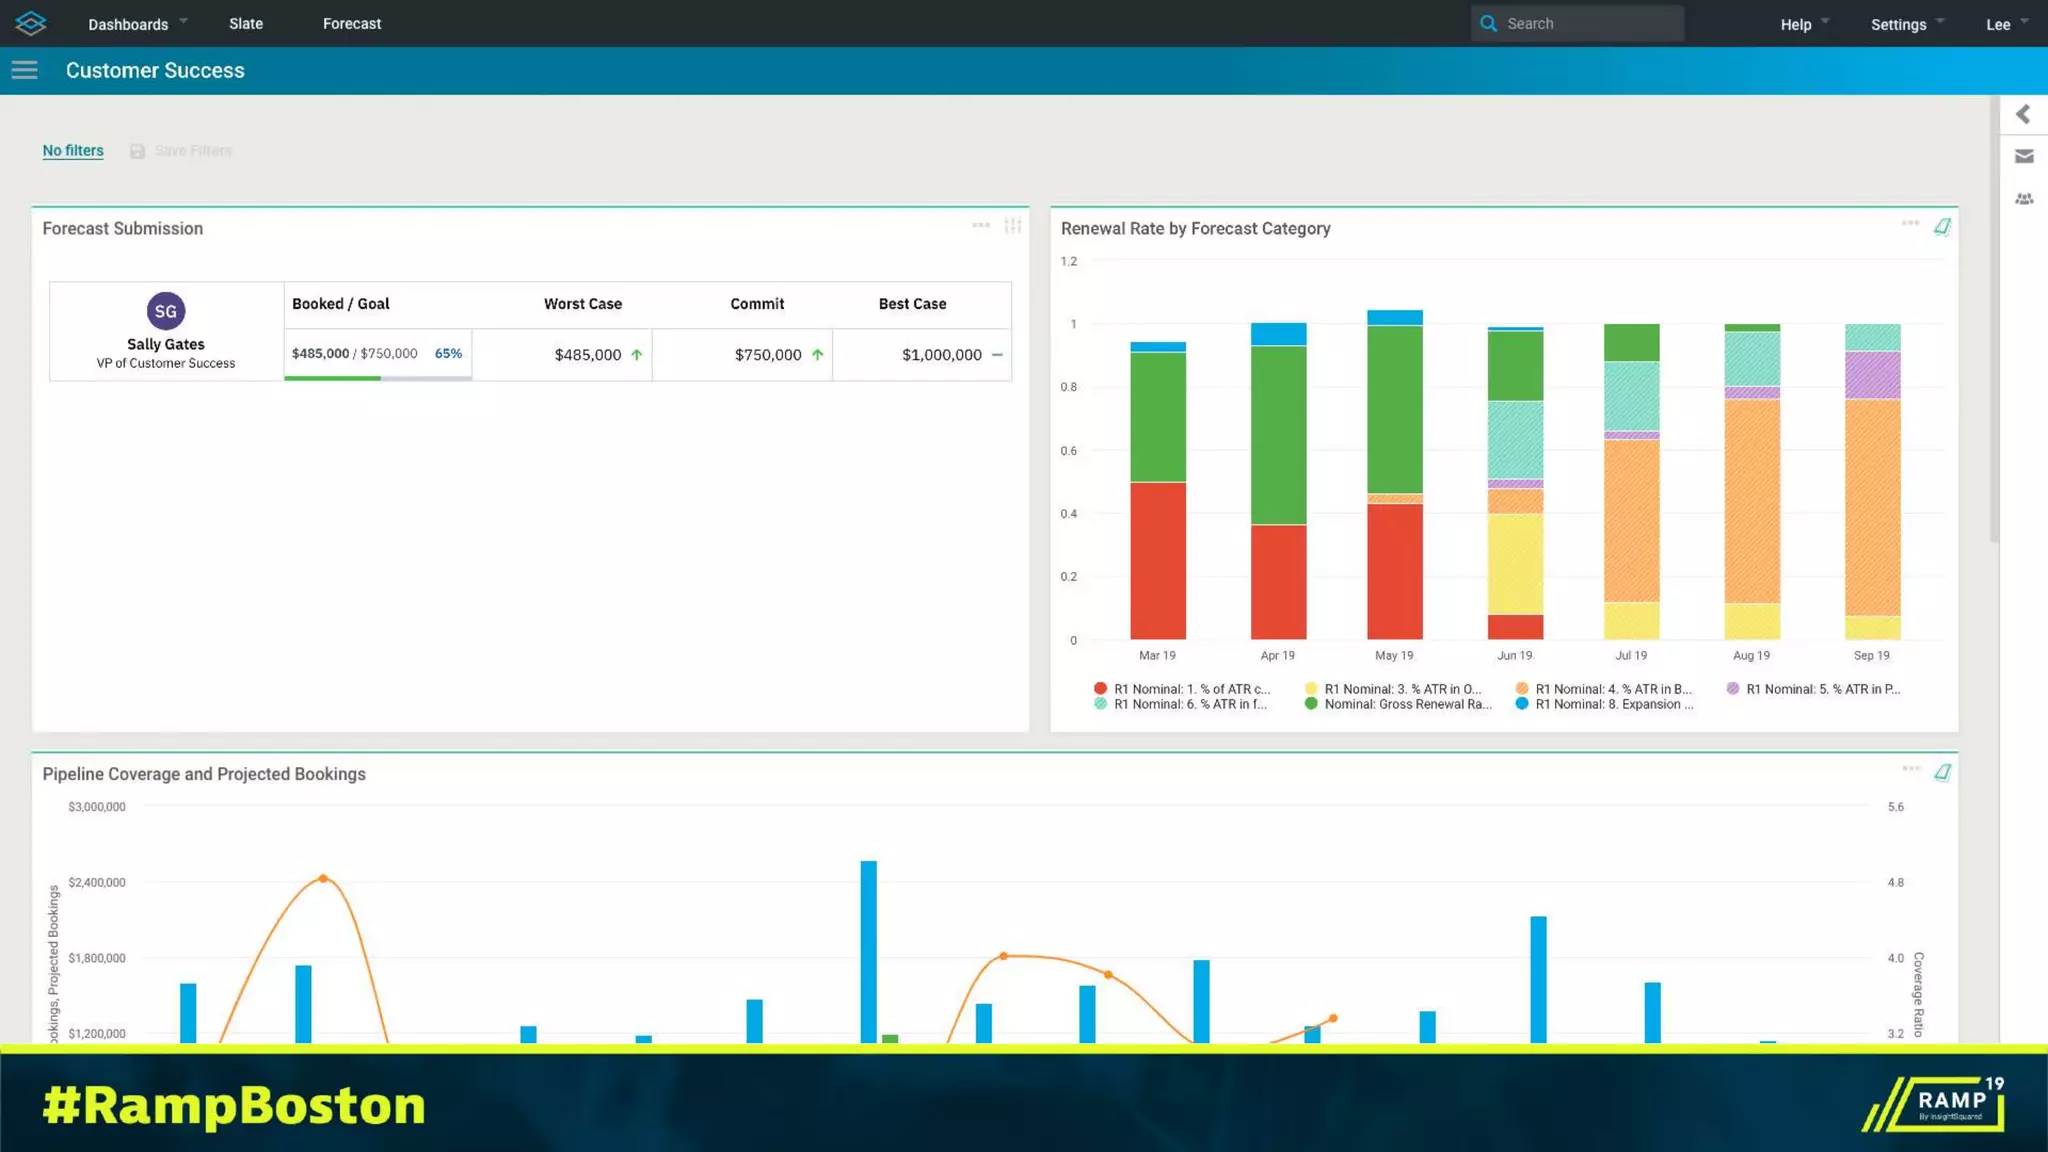Click the Booked/Goal 65% progress bar
Screen dimensions: 2048x1152
tap(377, 378)
